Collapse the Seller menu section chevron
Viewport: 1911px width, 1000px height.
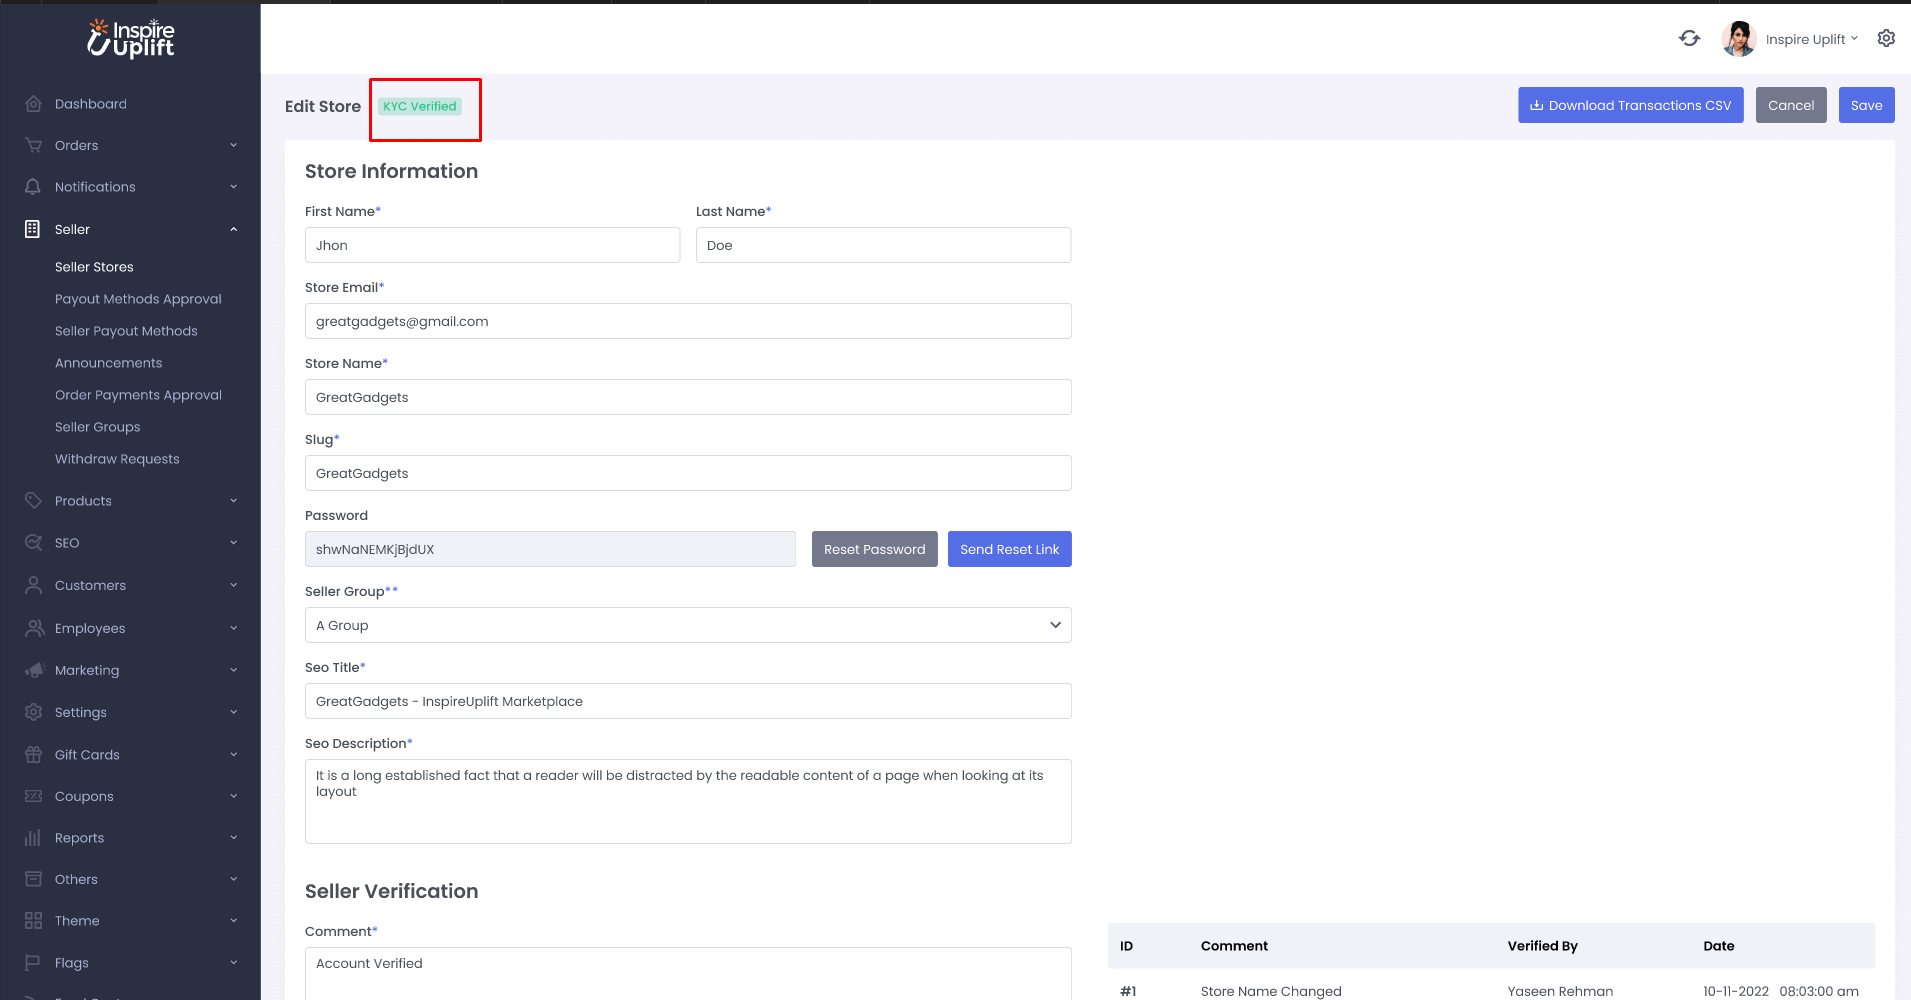point(234,229)
